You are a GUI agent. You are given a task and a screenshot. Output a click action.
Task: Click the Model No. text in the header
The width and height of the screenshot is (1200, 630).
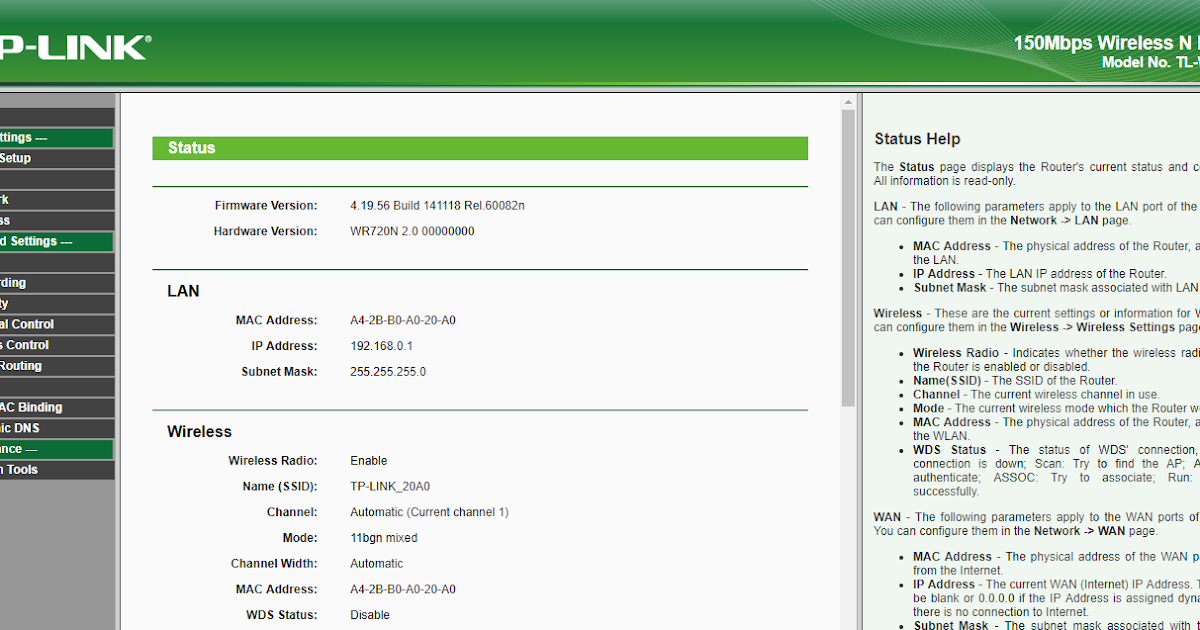(x=1150, y=62)
